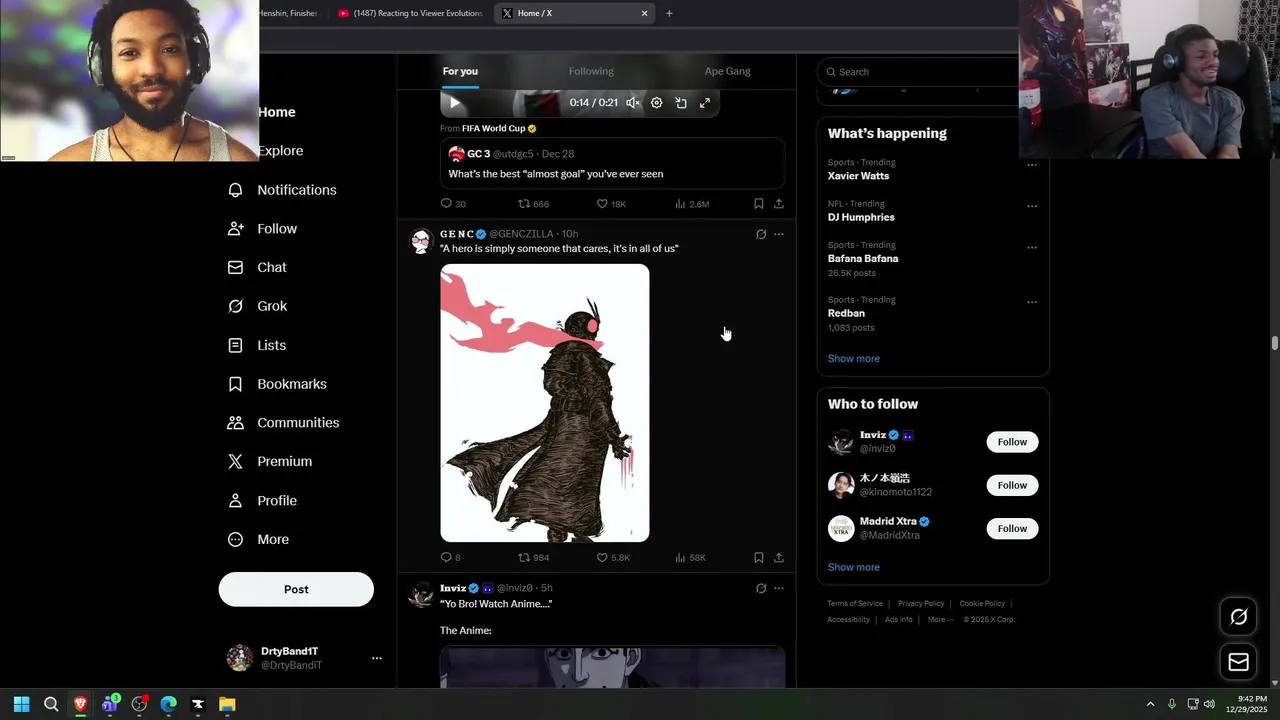1280x720 pixels.
Task: Repost the GC 3 tweet
Action: (533, 204)
